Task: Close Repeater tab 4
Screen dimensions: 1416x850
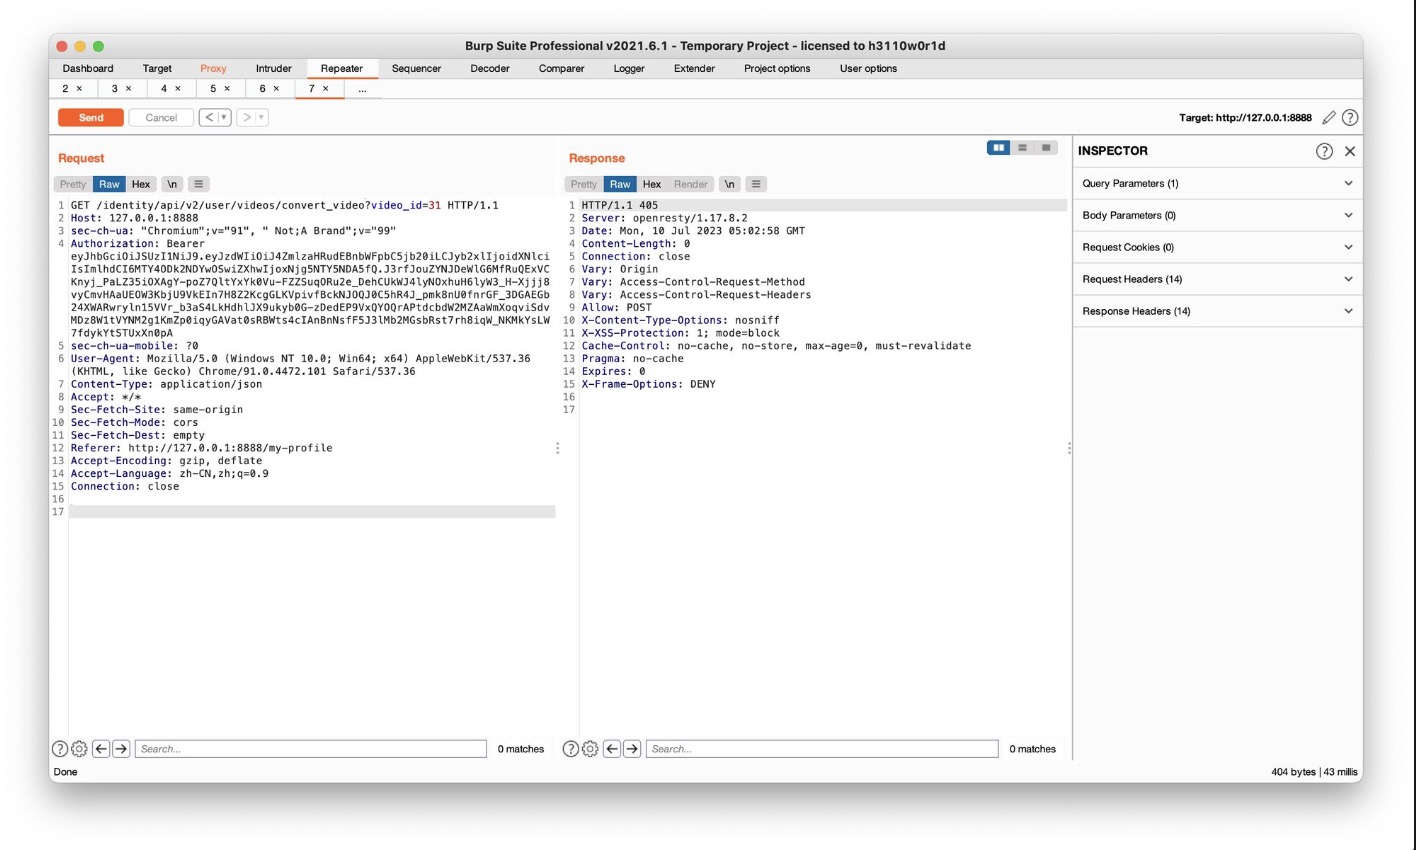Action: pyautogui.click(x=178, y=89)
